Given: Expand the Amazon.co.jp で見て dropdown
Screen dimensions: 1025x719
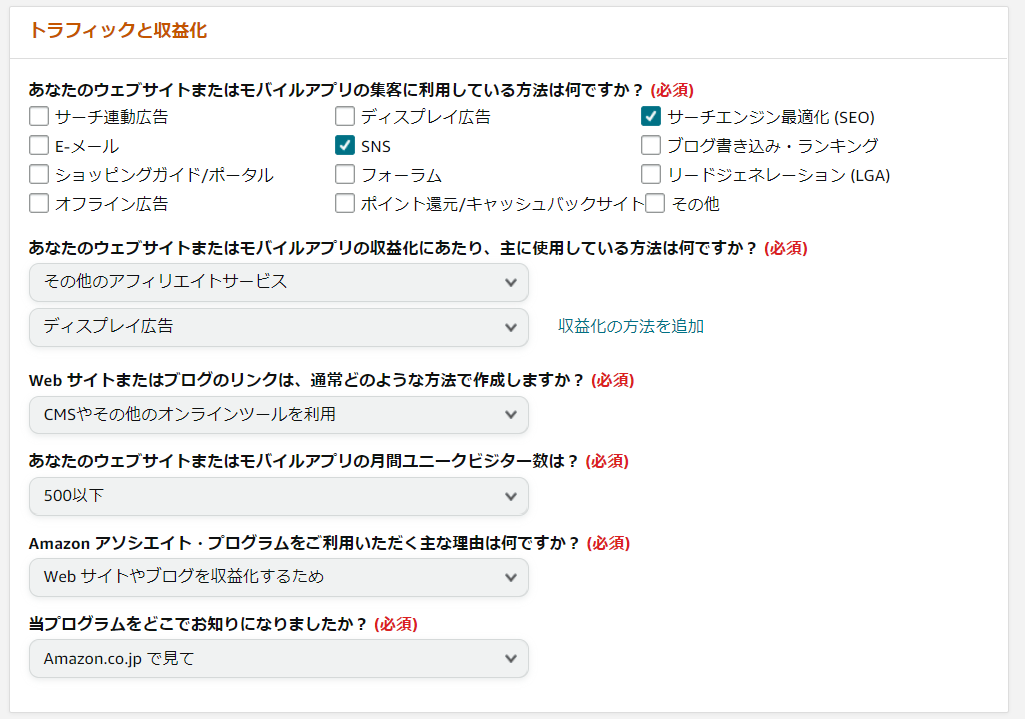Looking at the screenshot, I should click(279, 659).
